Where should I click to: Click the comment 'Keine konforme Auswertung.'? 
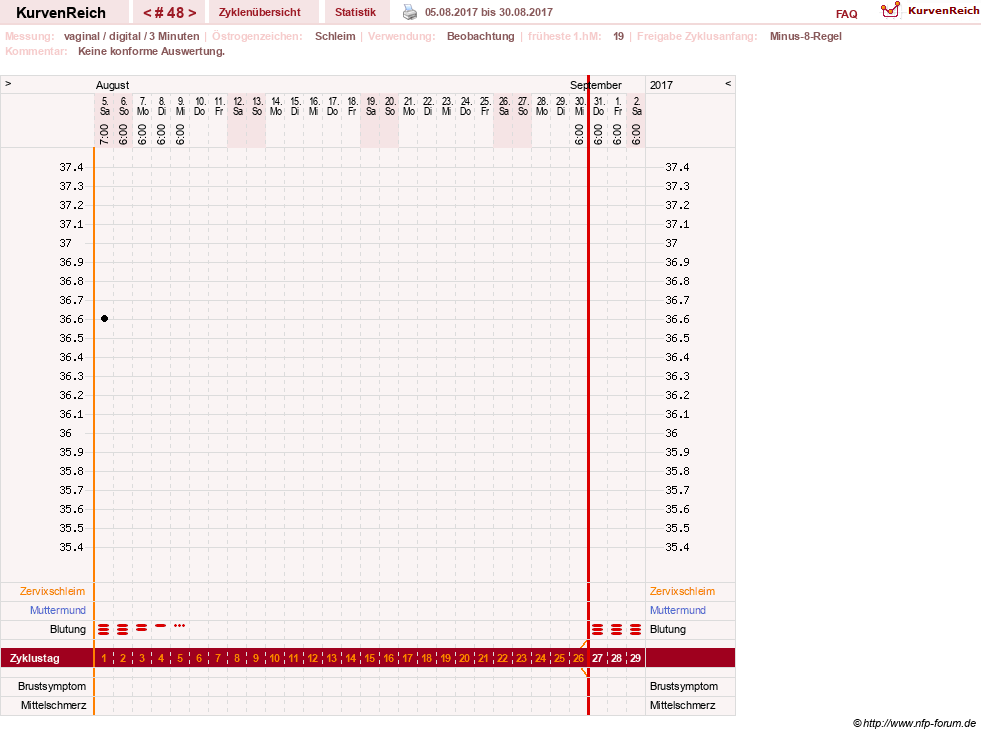point(151,51)
